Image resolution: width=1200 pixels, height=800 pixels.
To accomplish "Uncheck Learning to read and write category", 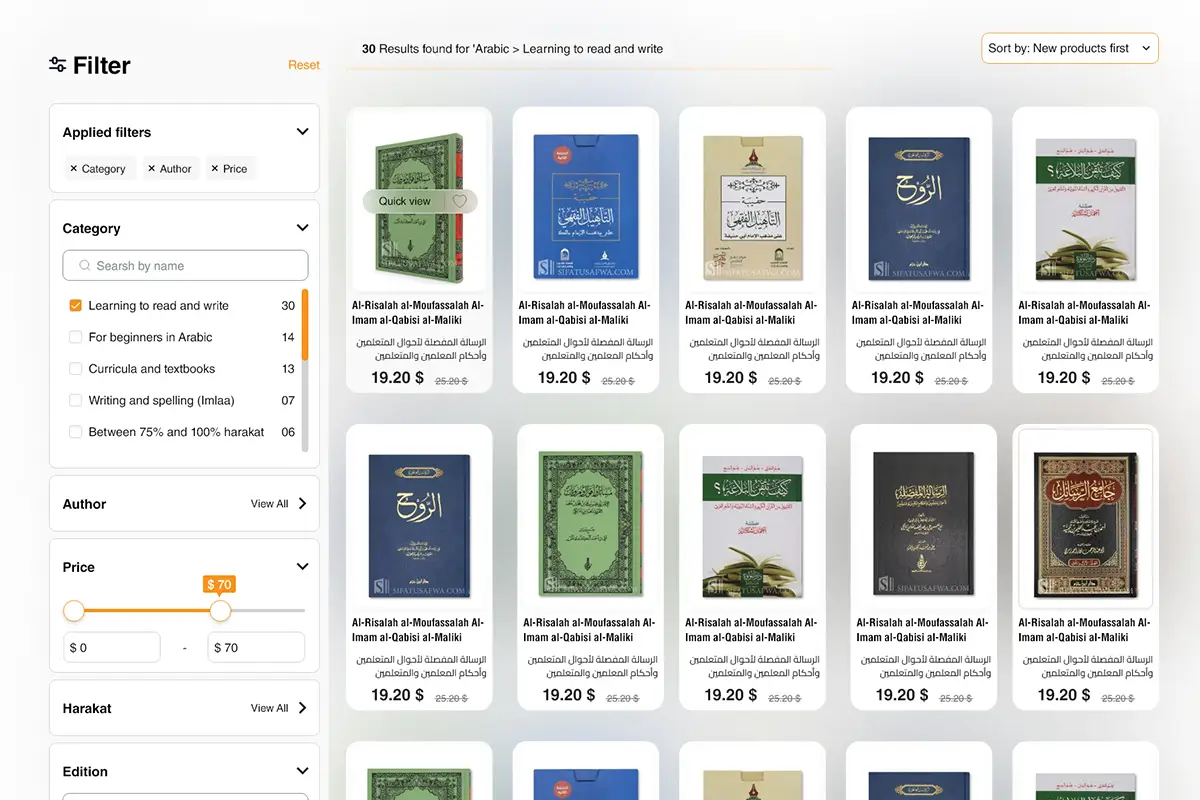I will tap(75, 306).
